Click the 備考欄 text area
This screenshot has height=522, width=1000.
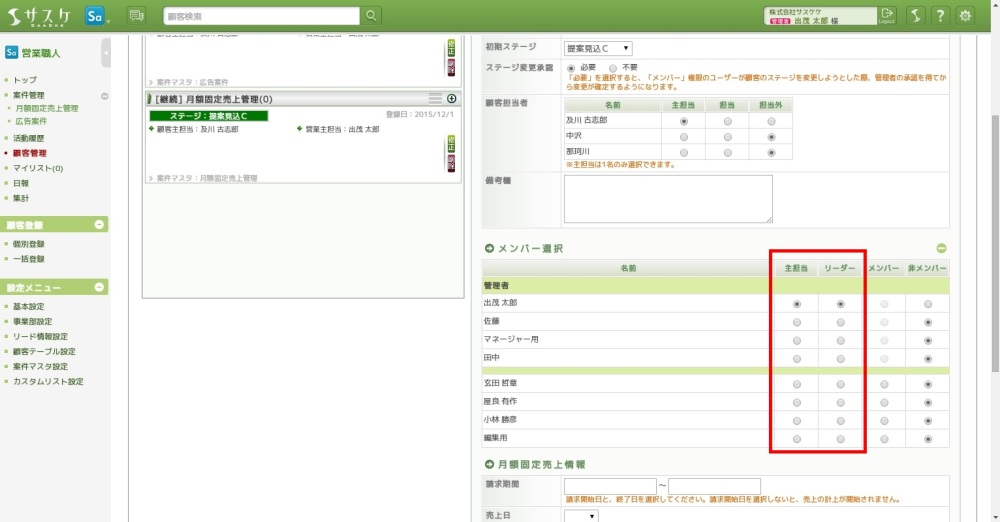668,198
